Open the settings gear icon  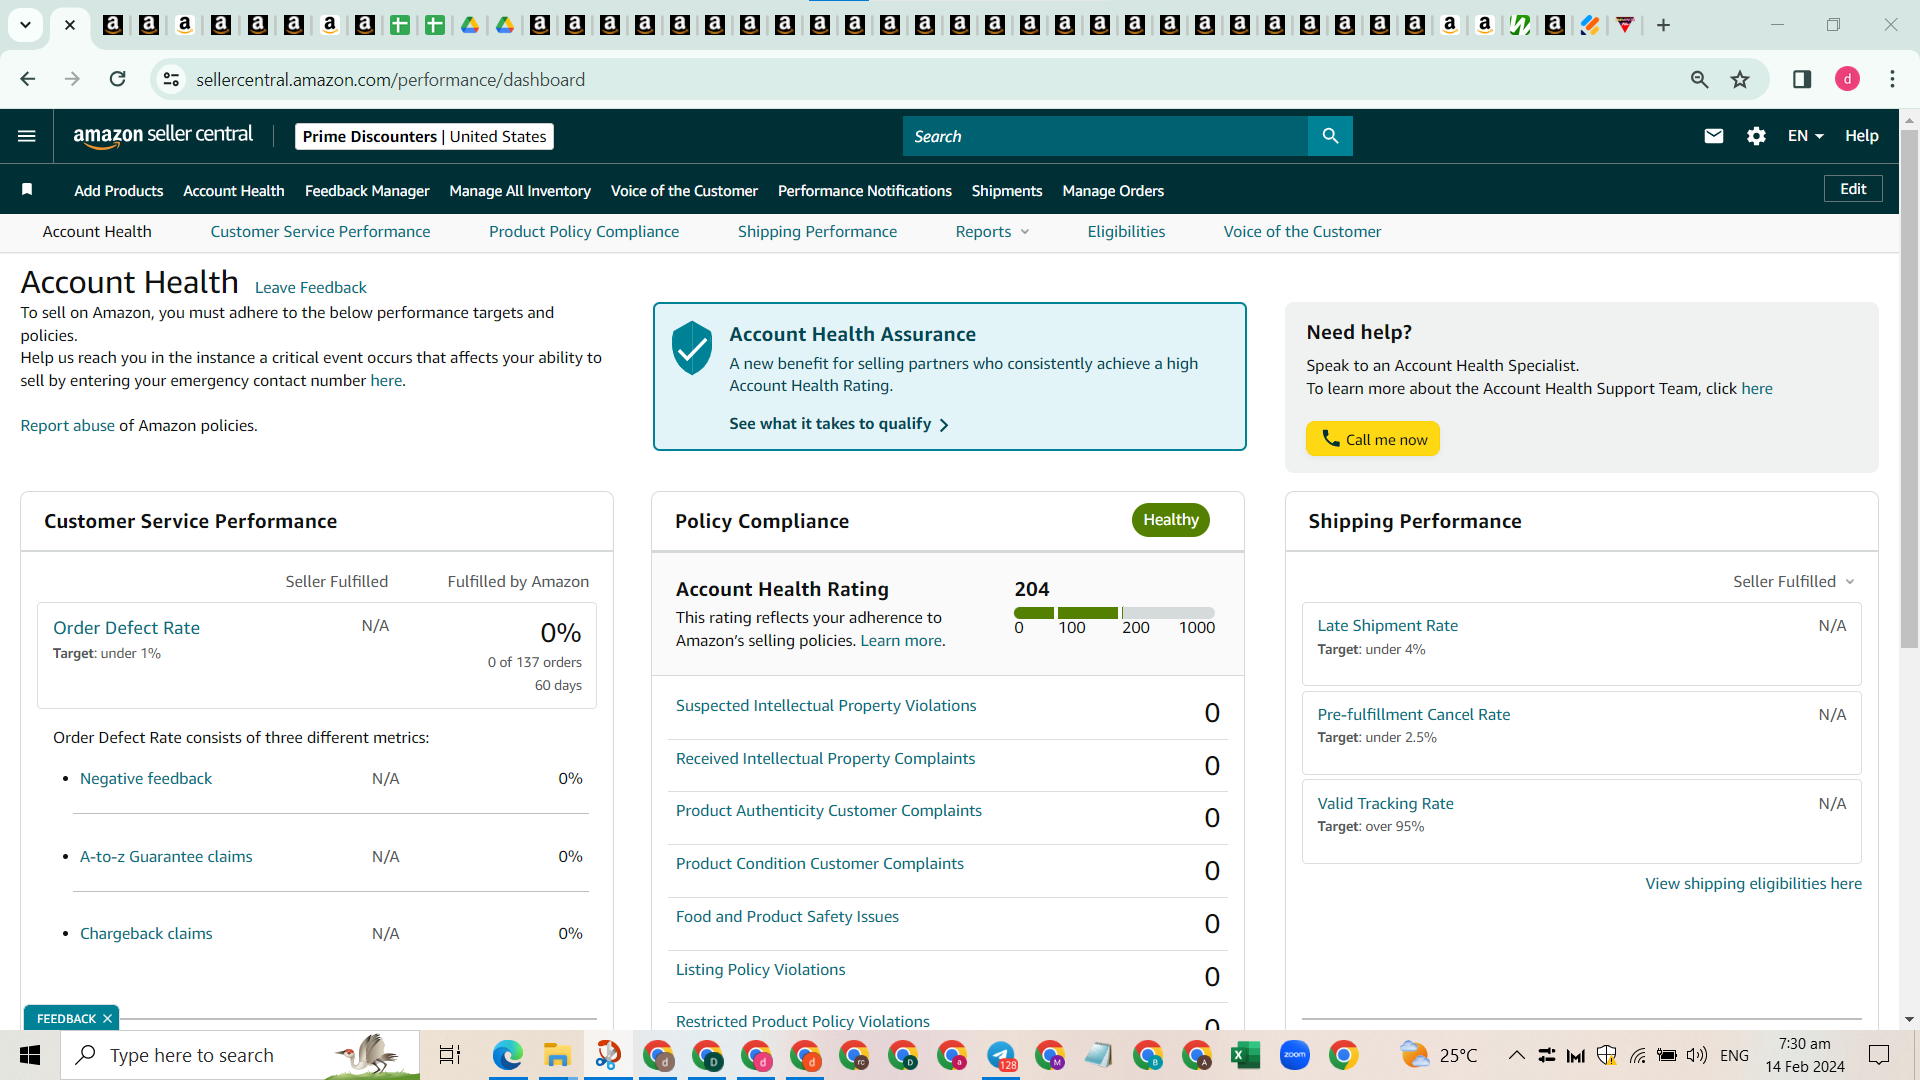[1756, 136]
